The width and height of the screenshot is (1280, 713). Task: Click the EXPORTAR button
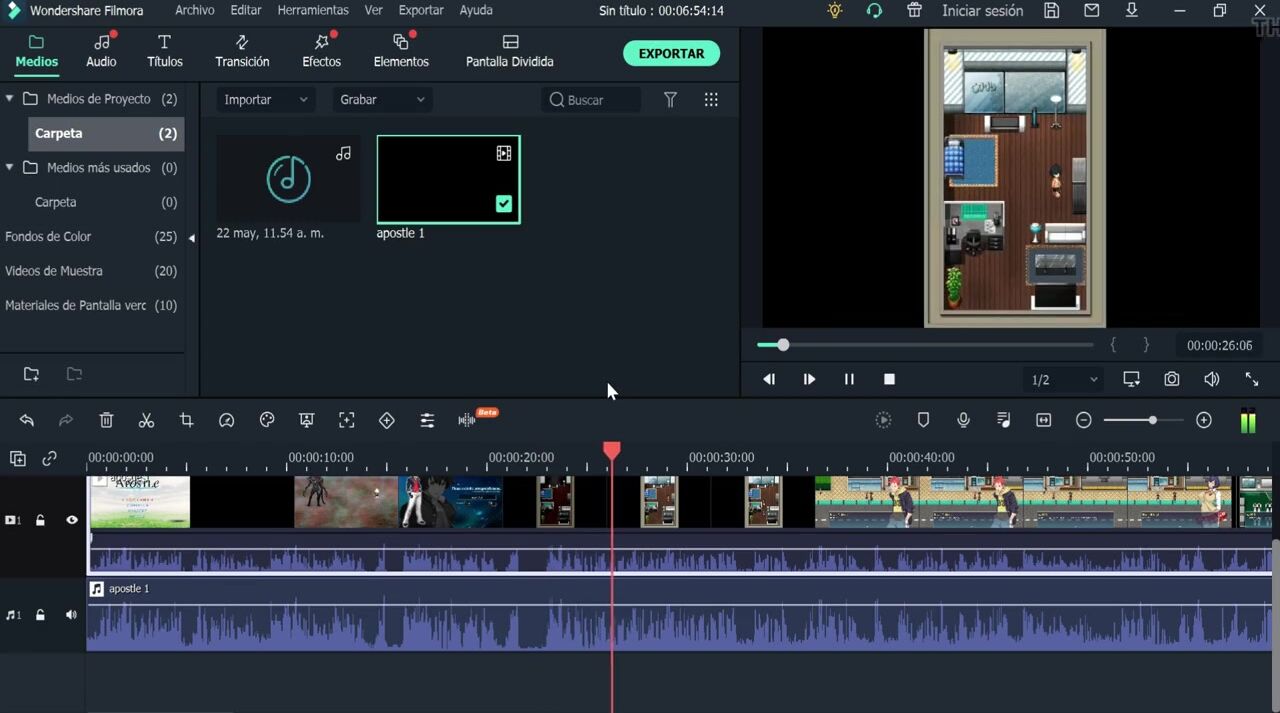point(671,54)
